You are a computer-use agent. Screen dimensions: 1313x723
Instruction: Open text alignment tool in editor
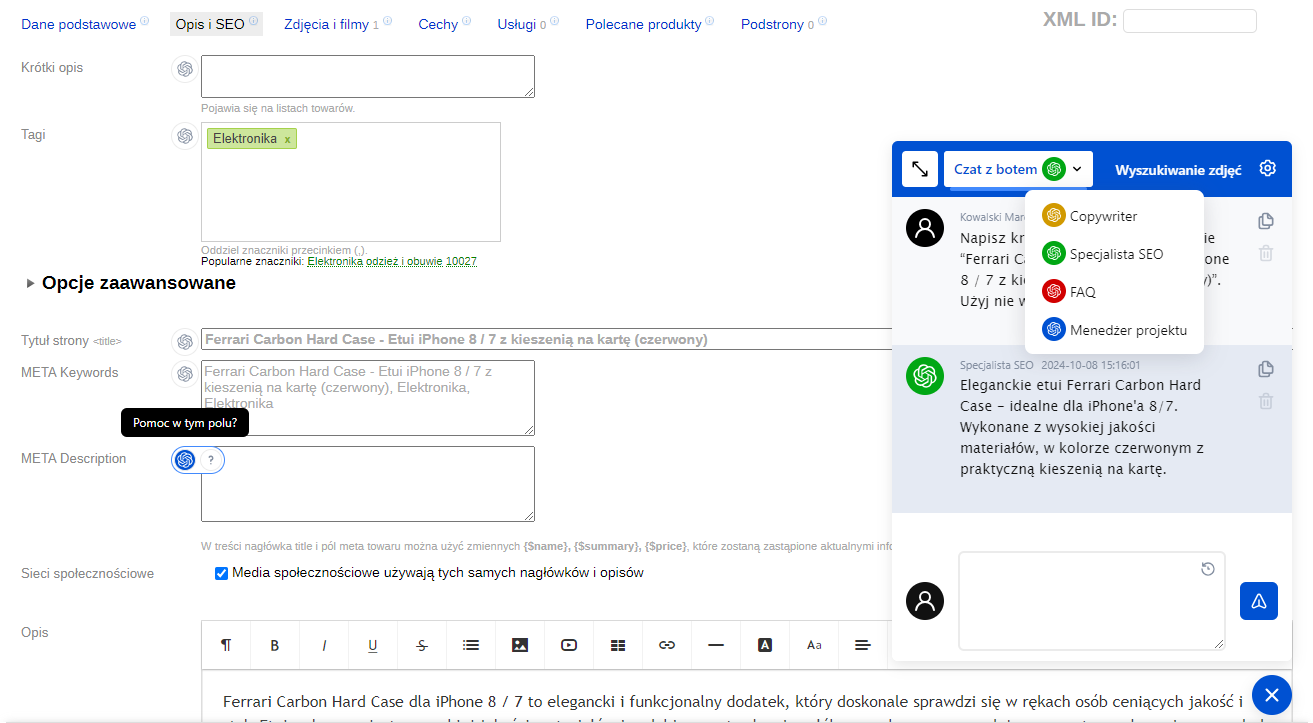pos(863,645)
